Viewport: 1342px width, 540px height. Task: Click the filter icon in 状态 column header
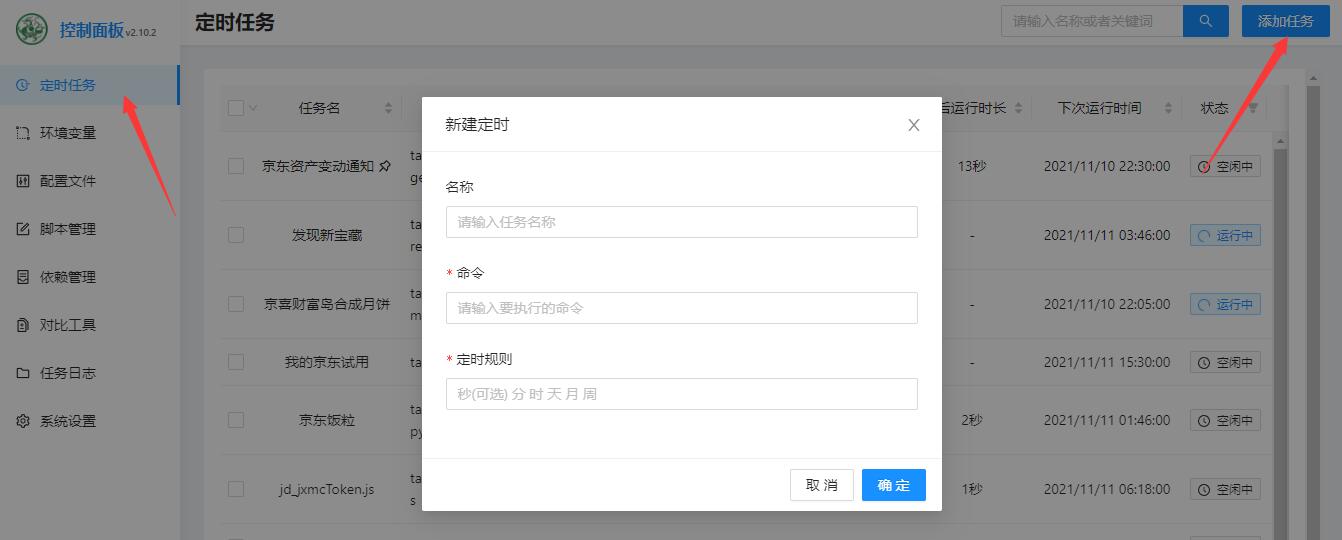(1253, 108)
